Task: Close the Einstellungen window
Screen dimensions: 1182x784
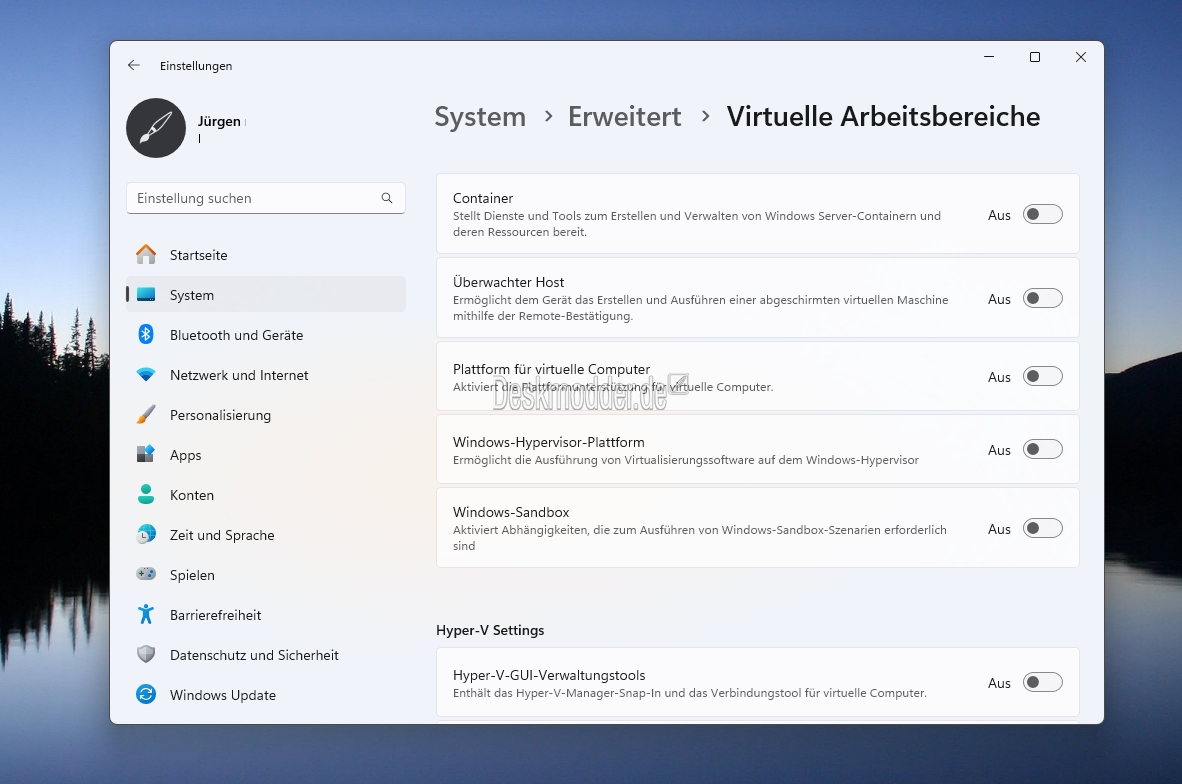Action: pyautogui.click(x=1081, y=57)
